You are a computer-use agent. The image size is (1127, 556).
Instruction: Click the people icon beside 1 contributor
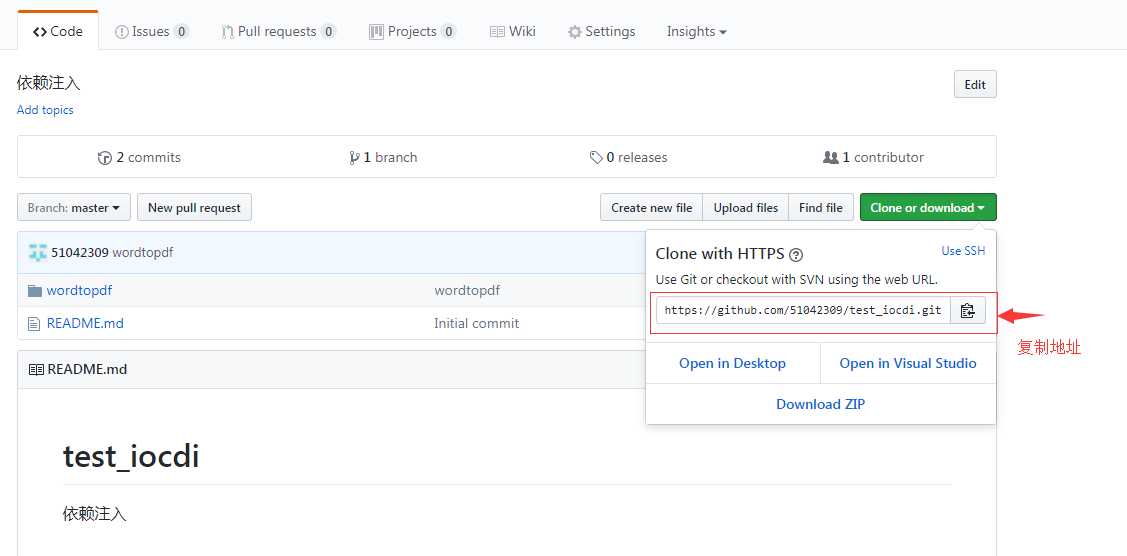[831, 157]
